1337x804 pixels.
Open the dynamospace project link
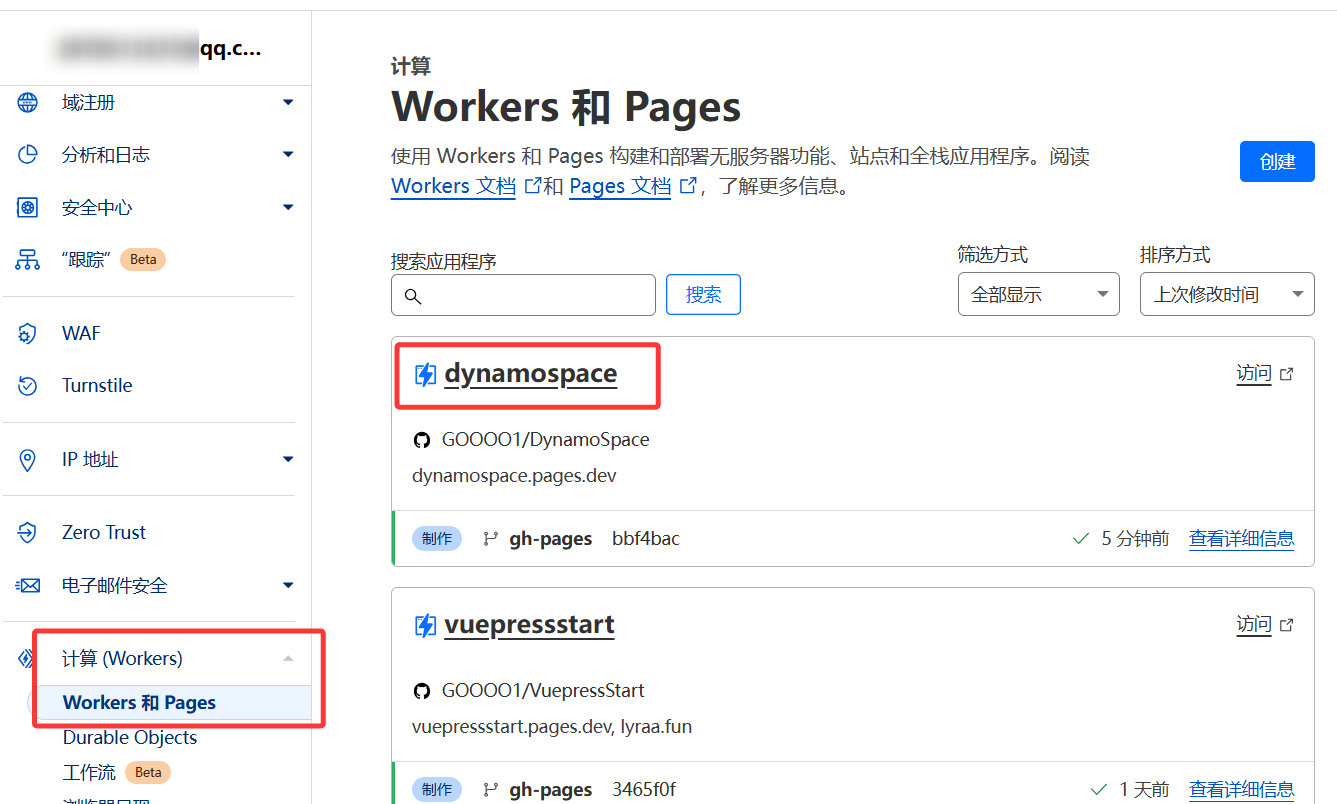tap(530, 374)
